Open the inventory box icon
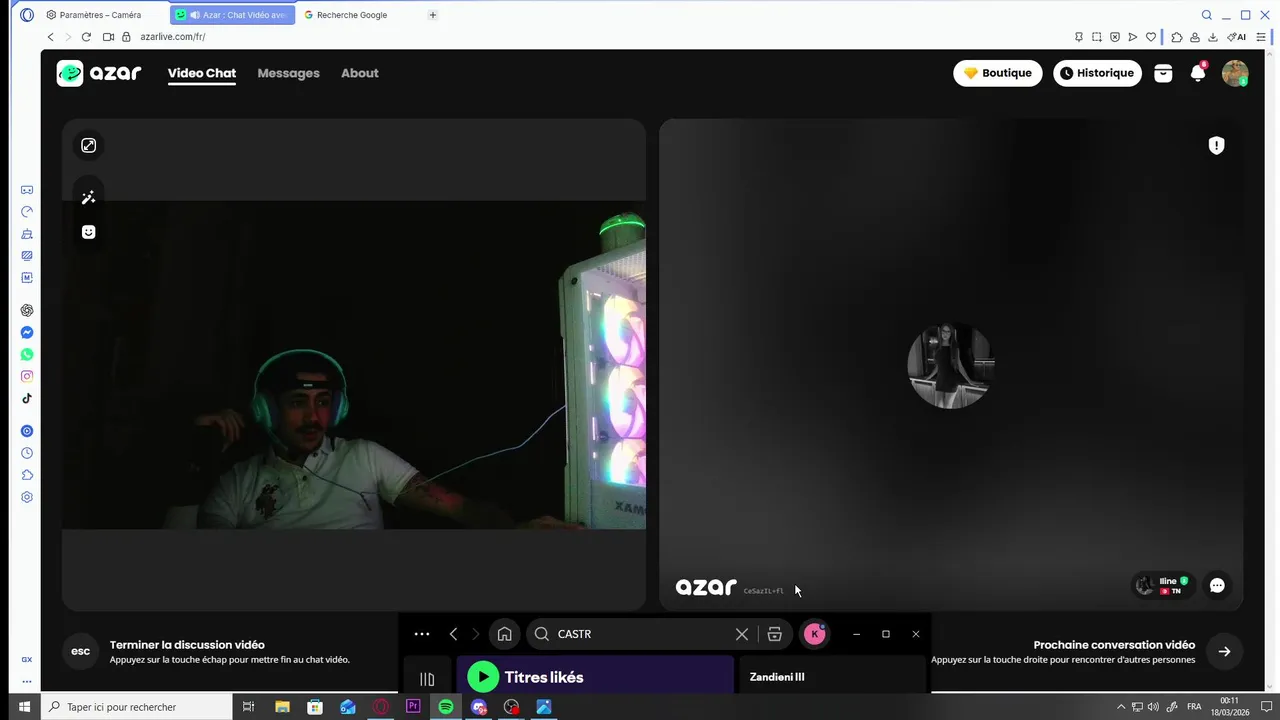 click(x=1163, y=73)
